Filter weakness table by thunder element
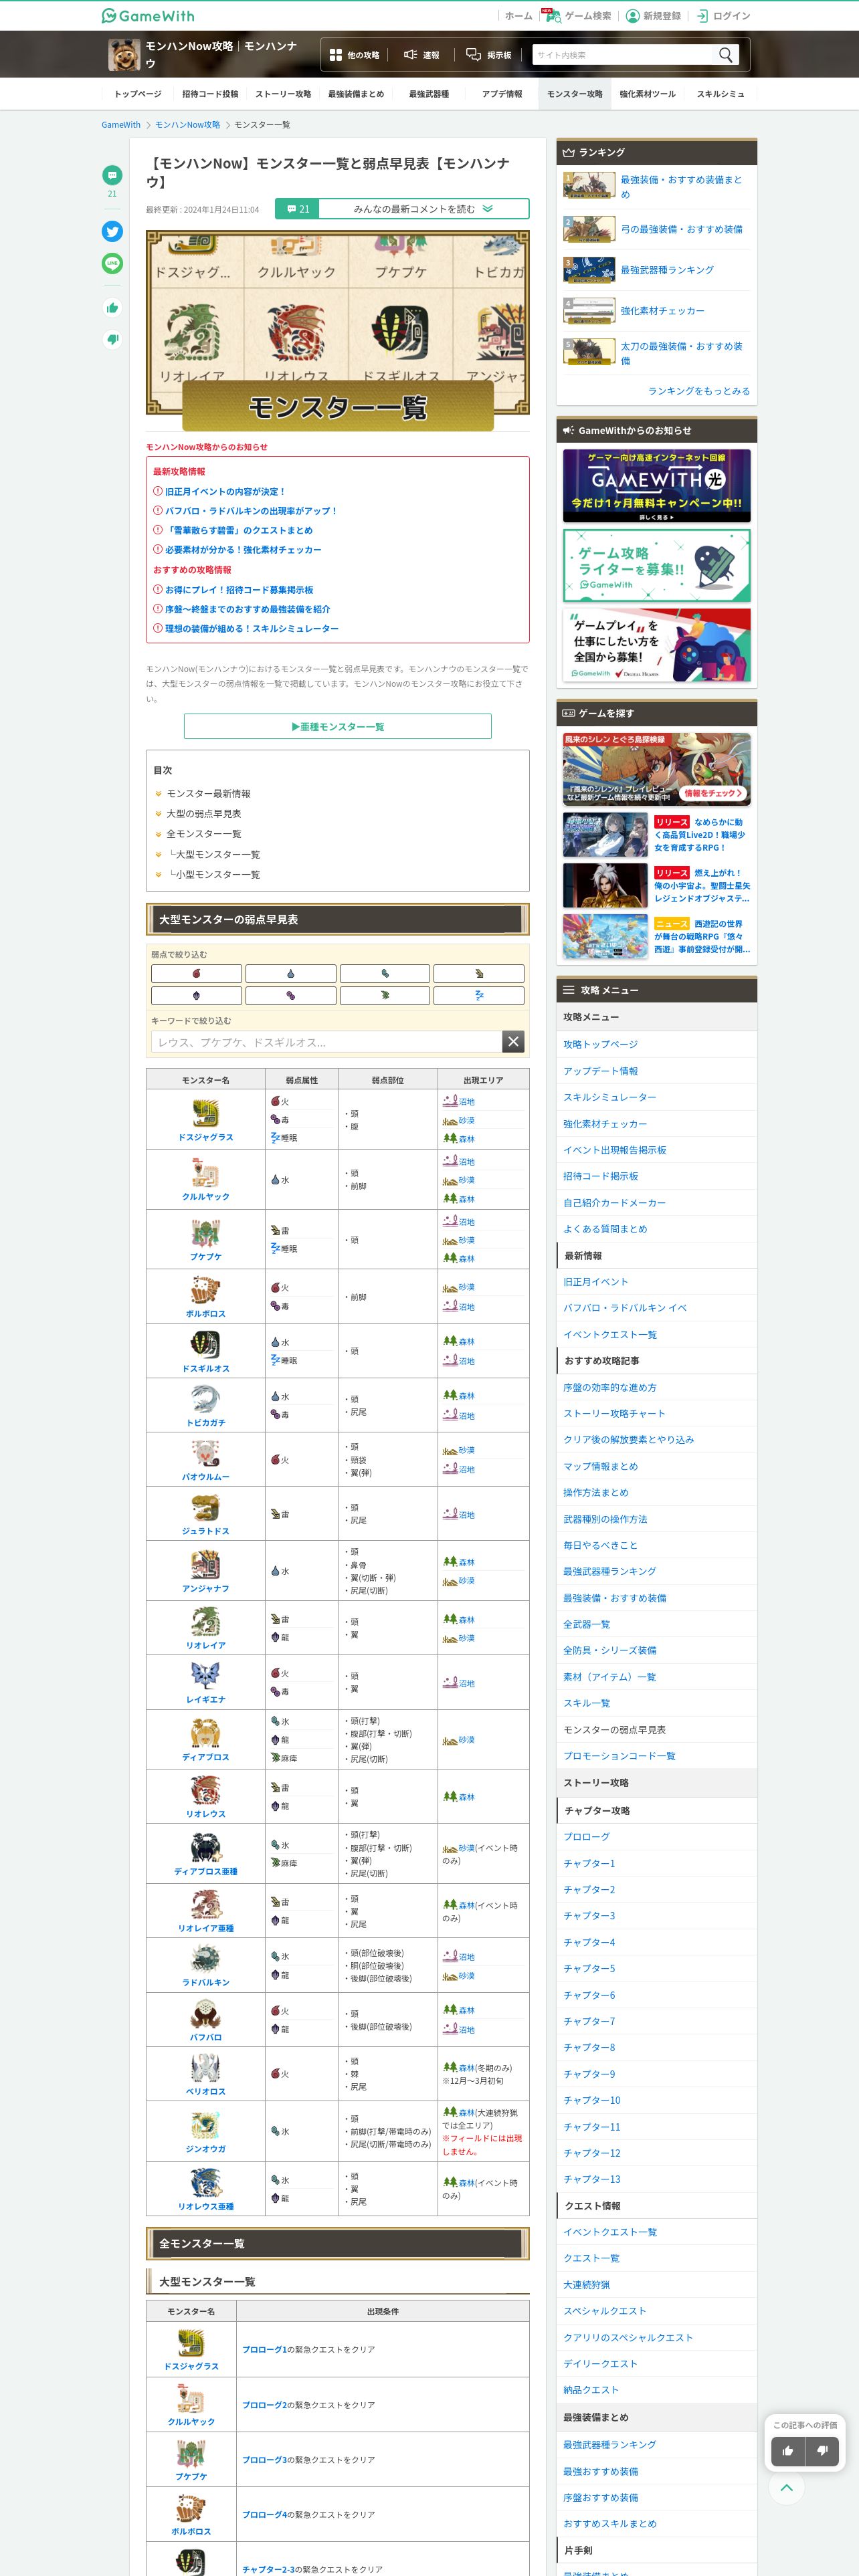859x2576 pixels. click(479, 973)
